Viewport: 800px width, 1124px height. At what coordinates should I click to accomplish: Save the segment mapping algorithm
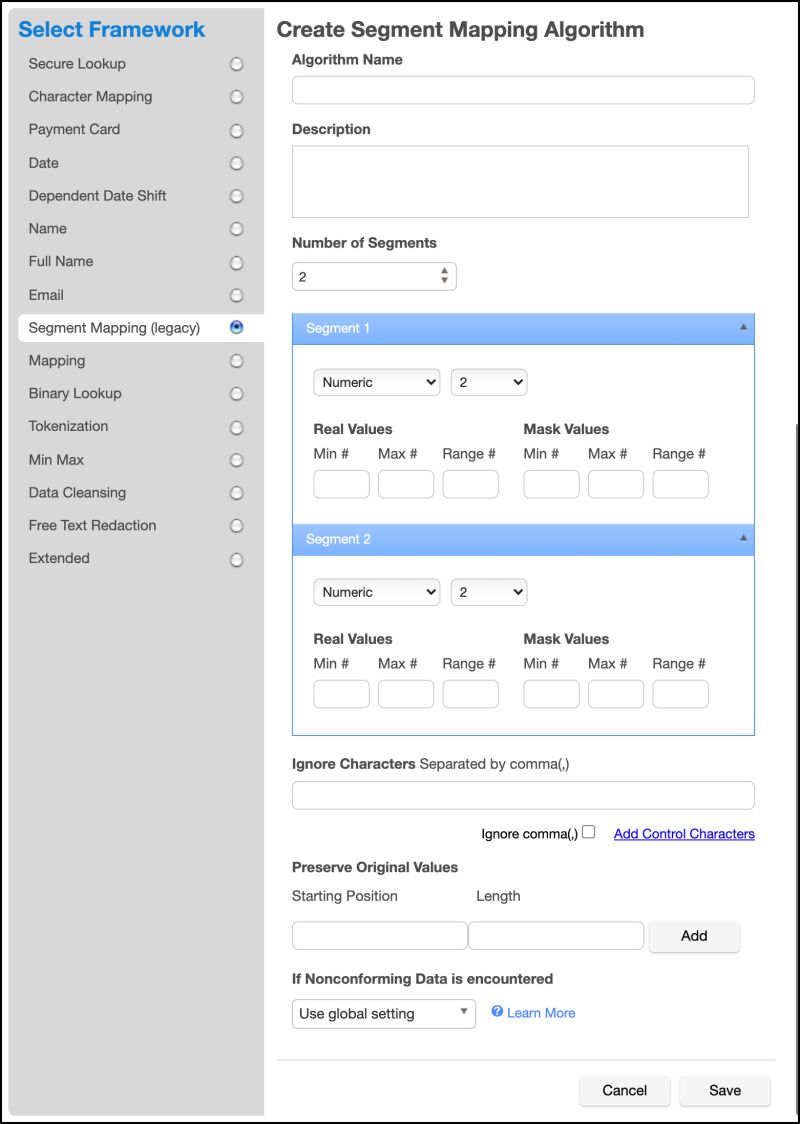pos(725,1090)
